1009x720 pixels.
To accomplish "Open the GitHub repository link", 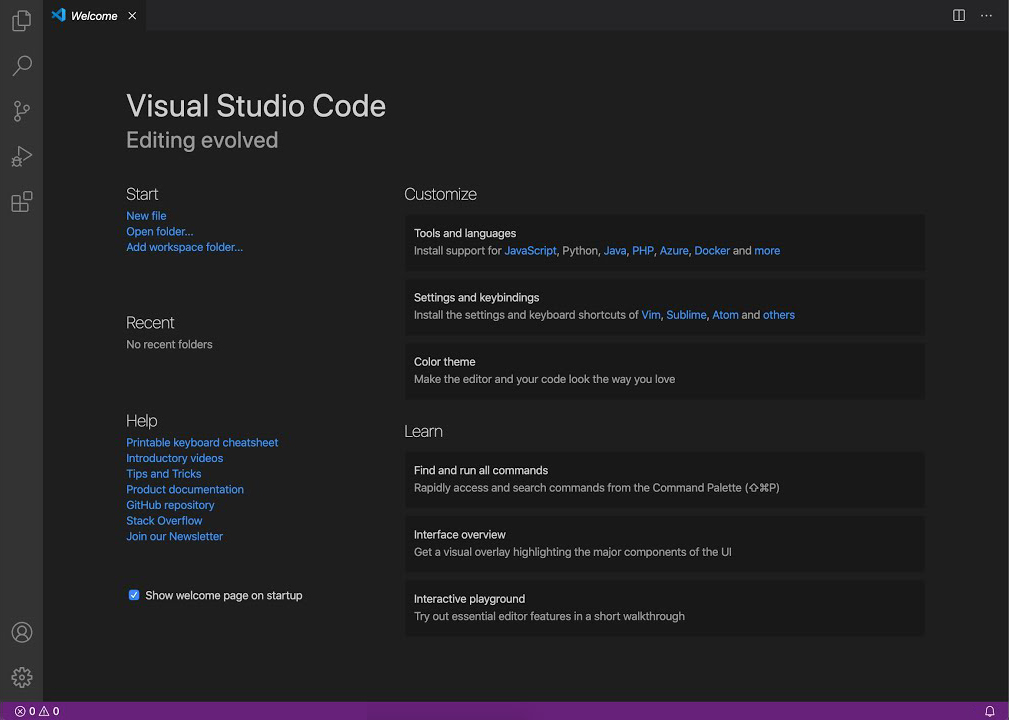I will click(x=170, y=505).
